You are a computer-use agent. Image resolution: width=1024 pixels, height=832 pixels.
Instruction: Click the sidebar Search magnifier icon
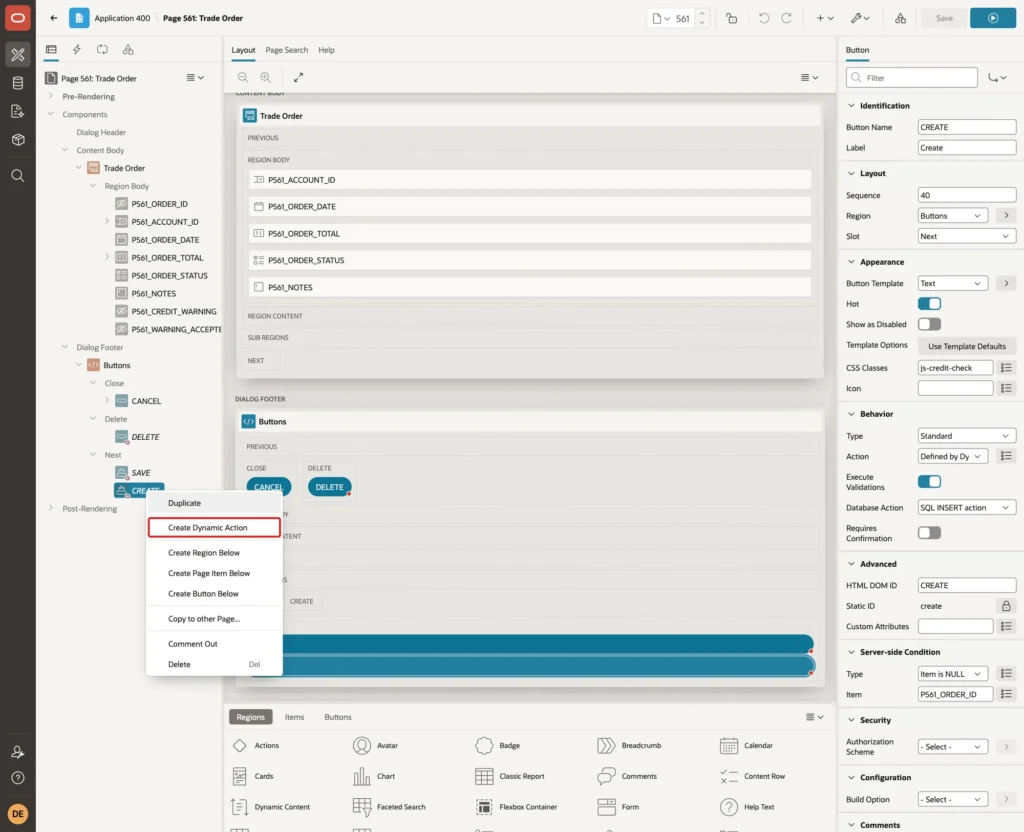point(18,176)
